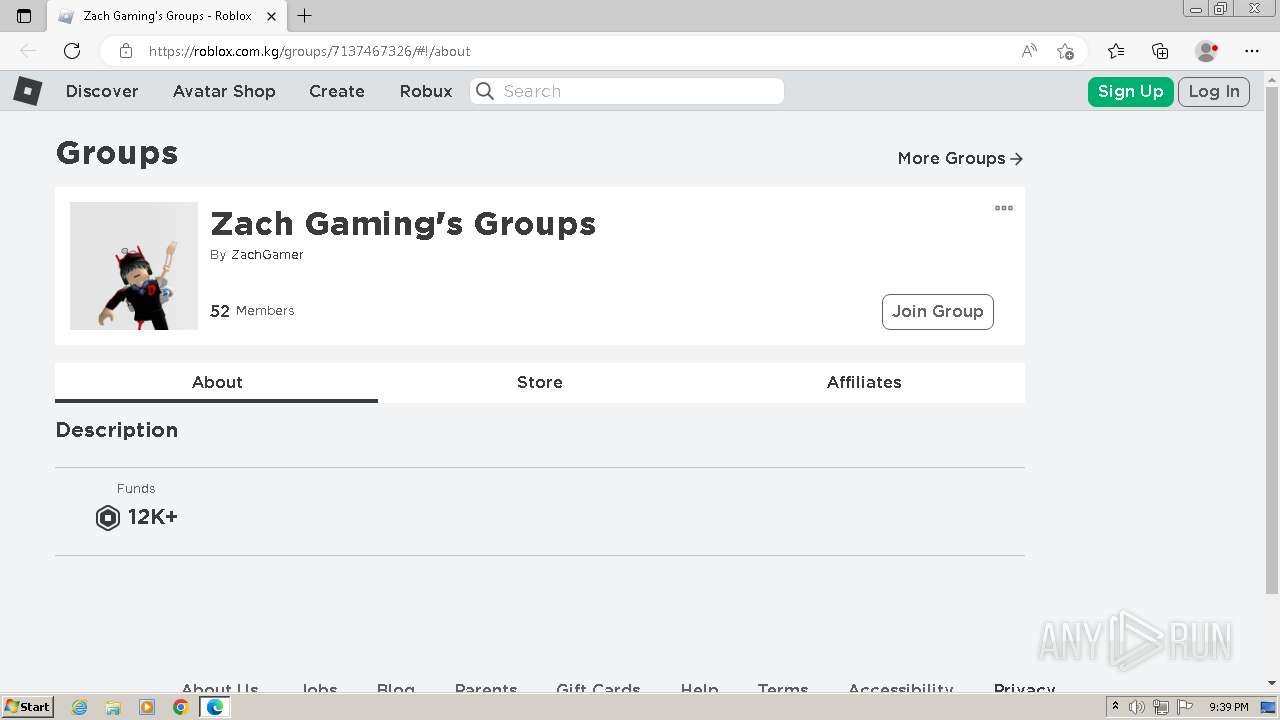The image size is (1280, 720).
Task: Open File Explorer from the taskbar
Action: pos(113,707)
